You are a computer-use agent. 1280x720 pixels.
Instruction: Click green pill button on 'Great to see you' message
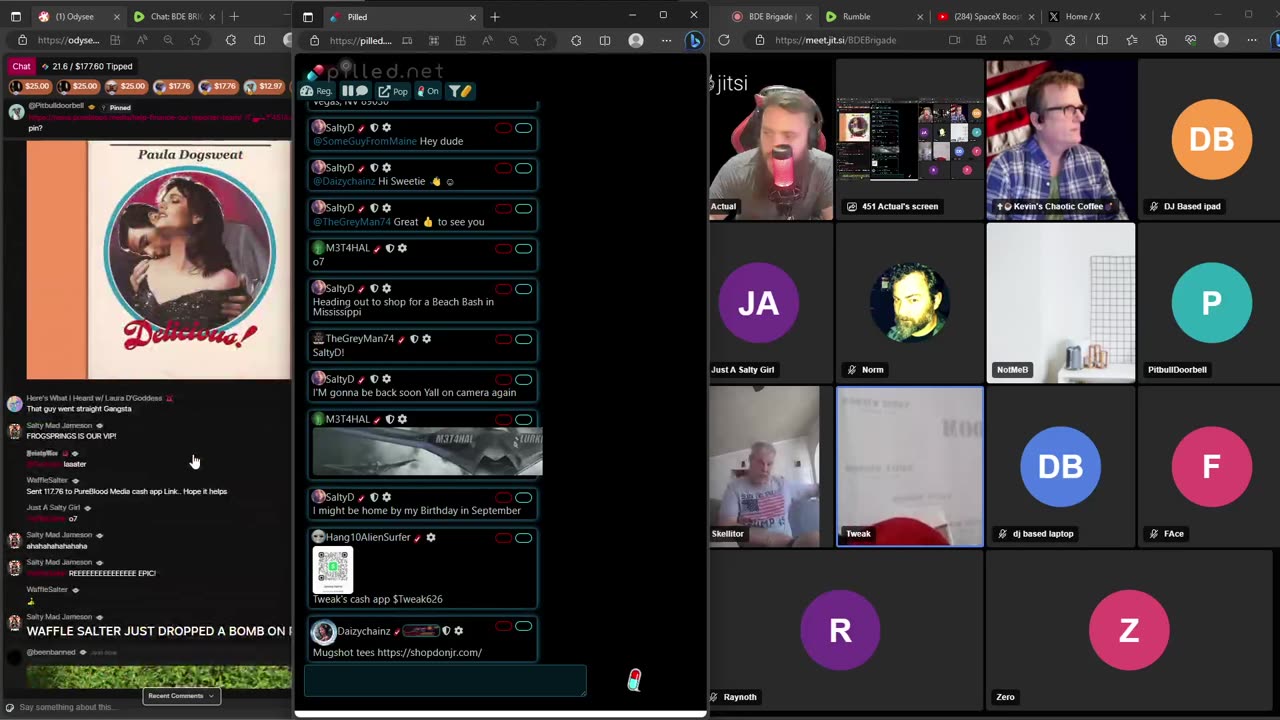(523, 208)
